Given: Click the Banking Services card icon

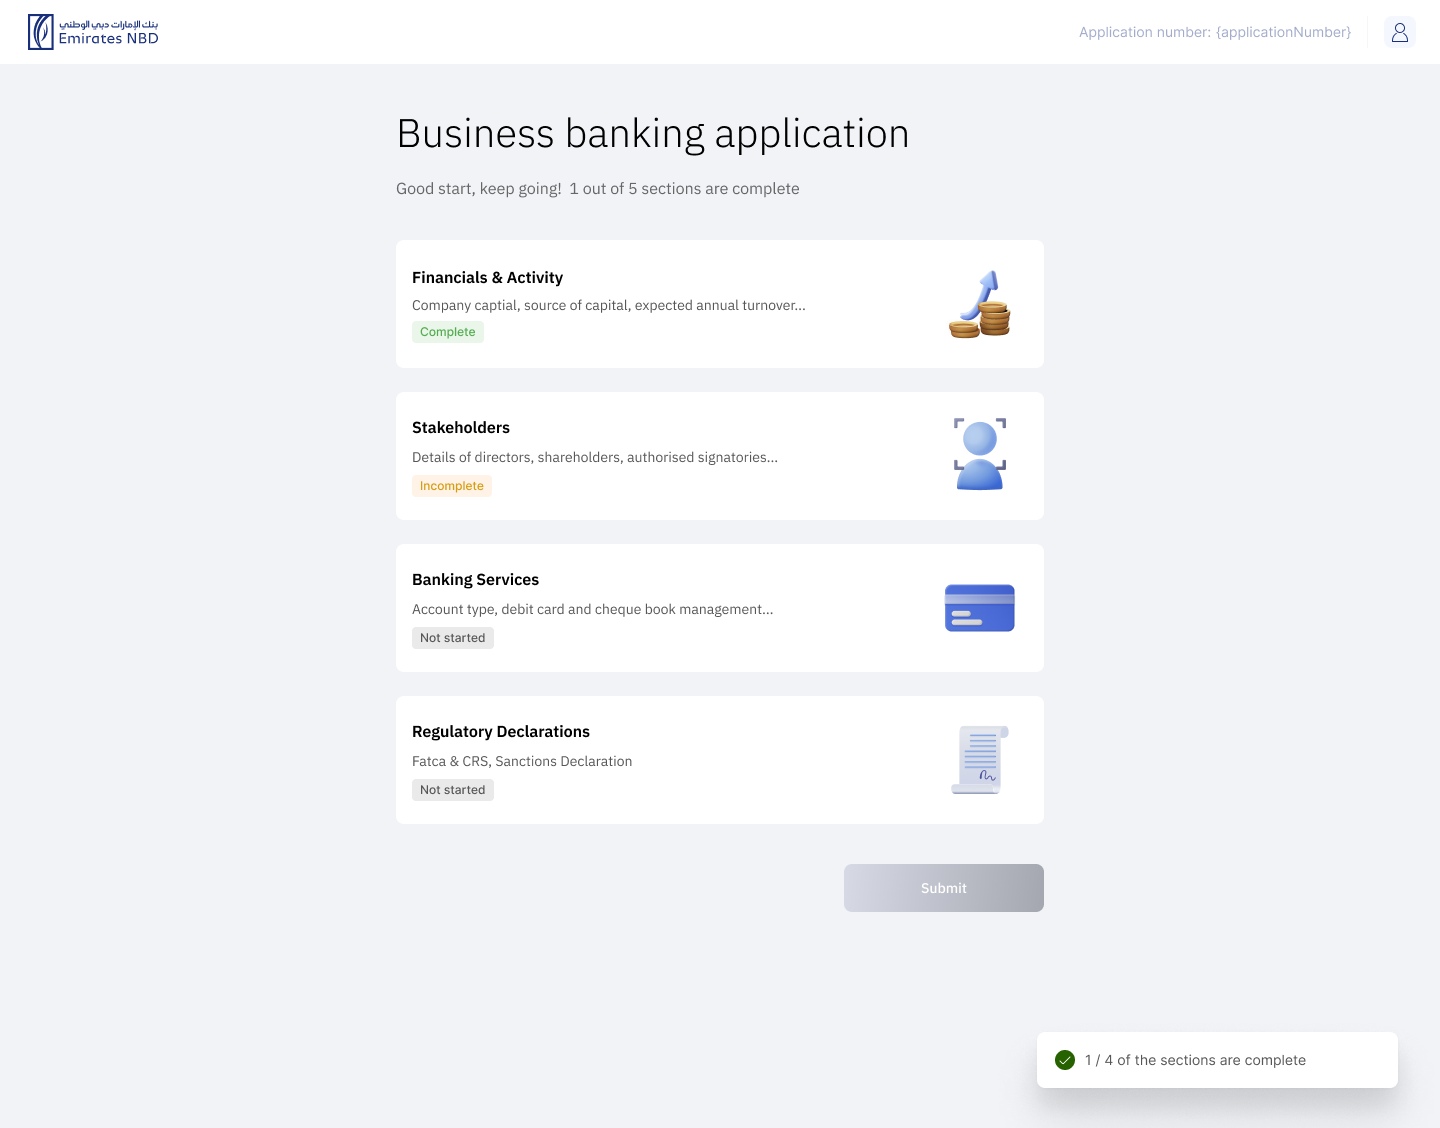Looking at the screenshot, I should coord(979,608).
